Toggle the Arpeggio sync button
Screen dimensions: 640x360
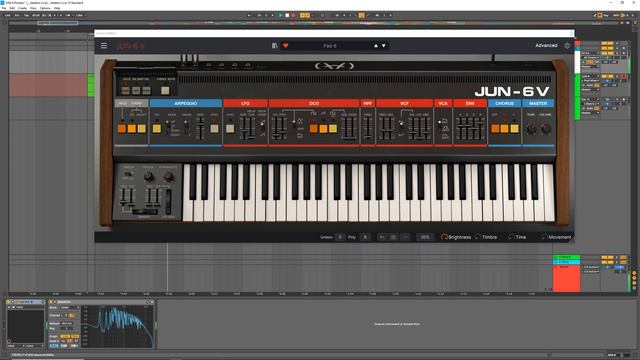click(x=214, y=129)
